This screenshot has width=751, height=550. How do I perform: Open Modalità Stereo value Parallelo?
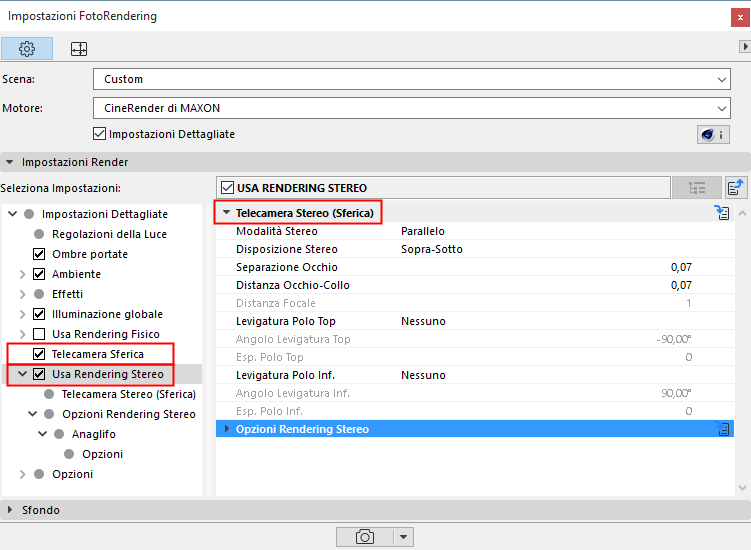[x=422, y=231]
